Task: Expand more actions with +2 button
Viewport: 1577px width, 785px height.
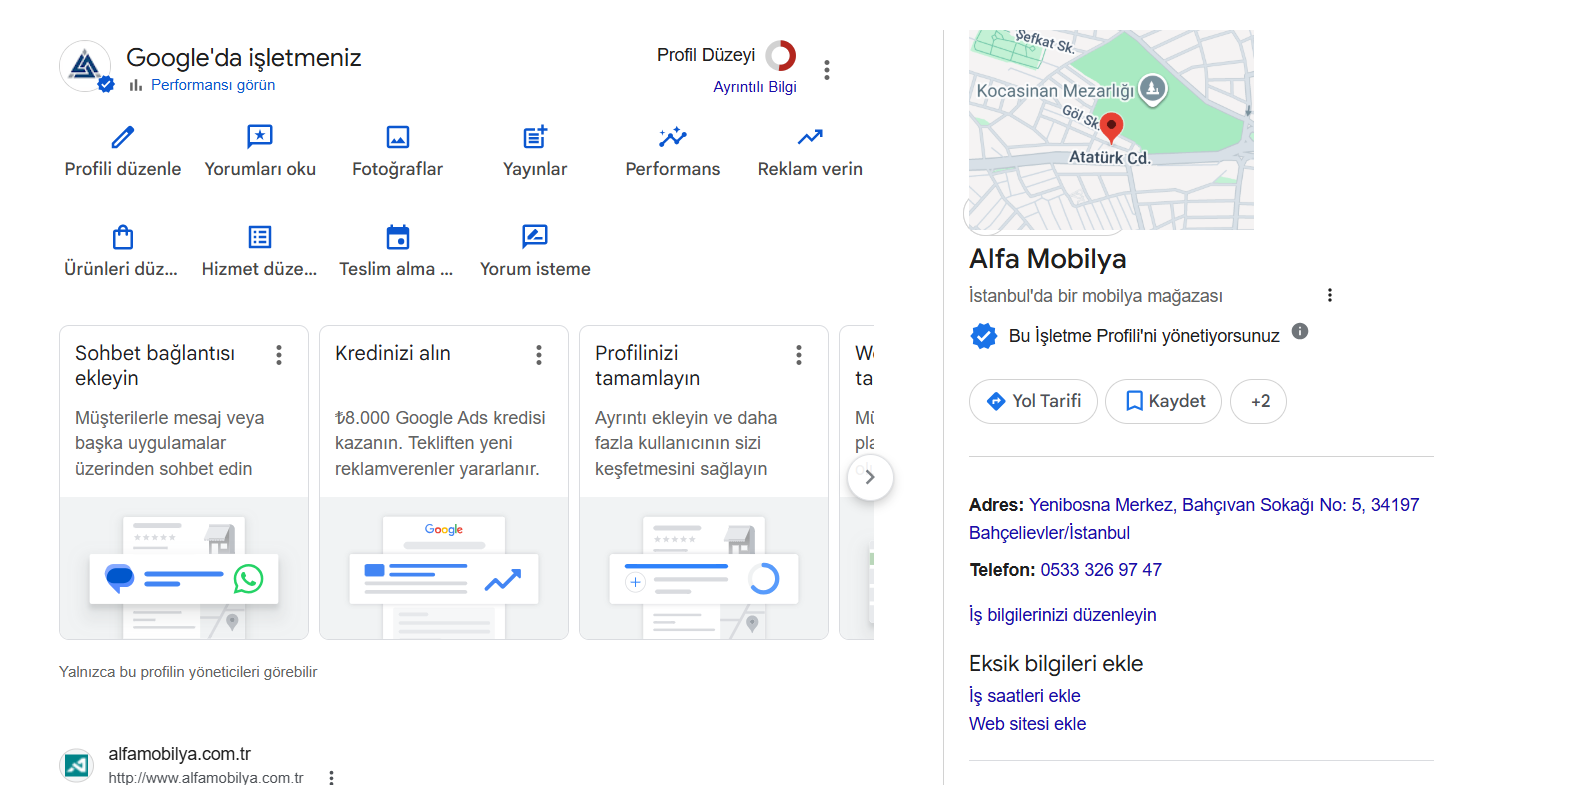Action: pos(1258,401)
